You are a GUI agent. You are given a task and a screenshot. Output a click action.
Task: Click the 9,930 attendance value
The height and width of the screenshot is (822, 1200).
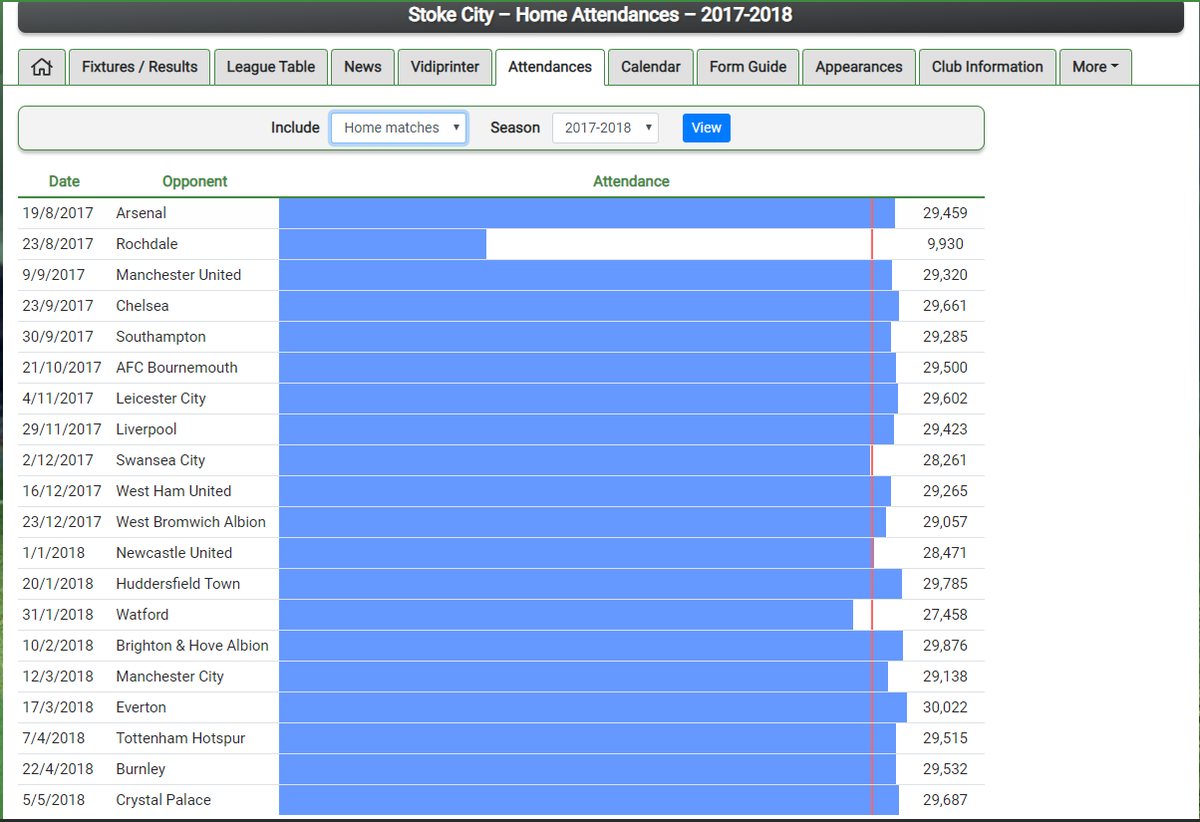coord(945,244)
